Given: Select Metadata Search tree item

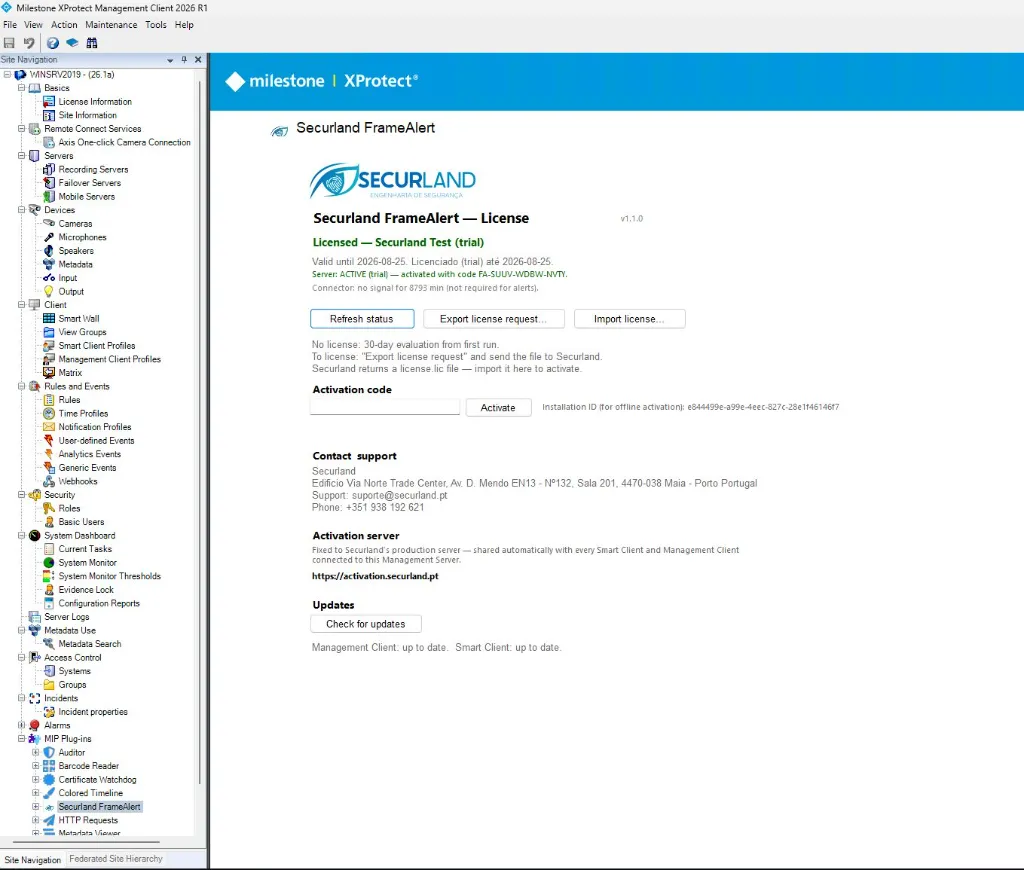Looking at the screenshot, I should pos(89,644).
